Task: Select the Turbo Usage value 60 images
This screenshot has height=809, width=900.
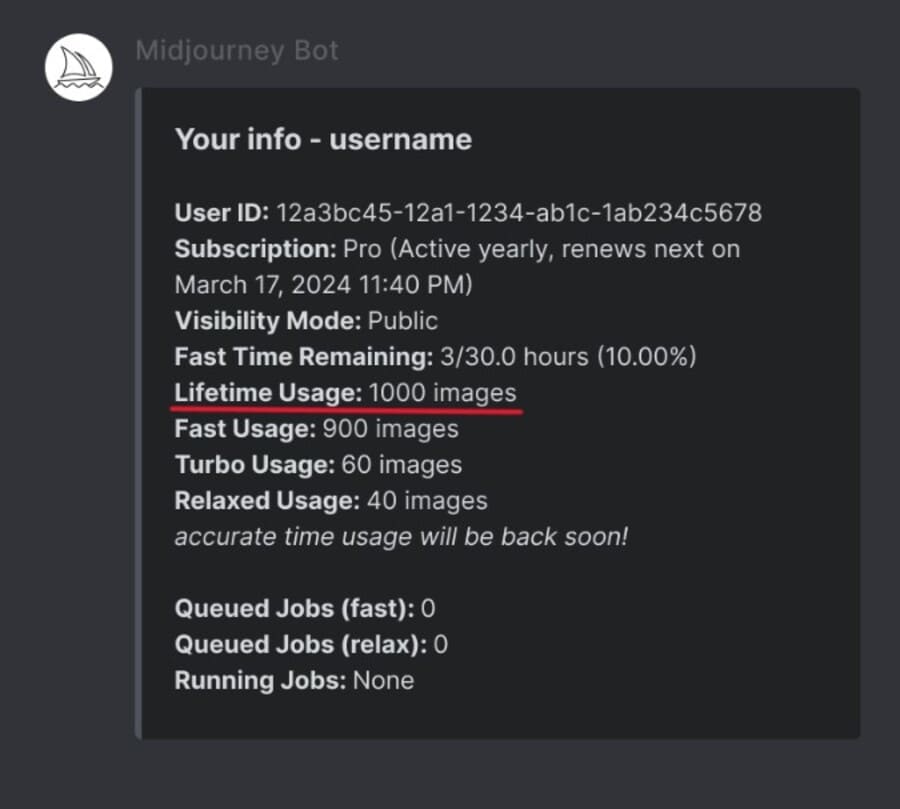Action: 402,465
